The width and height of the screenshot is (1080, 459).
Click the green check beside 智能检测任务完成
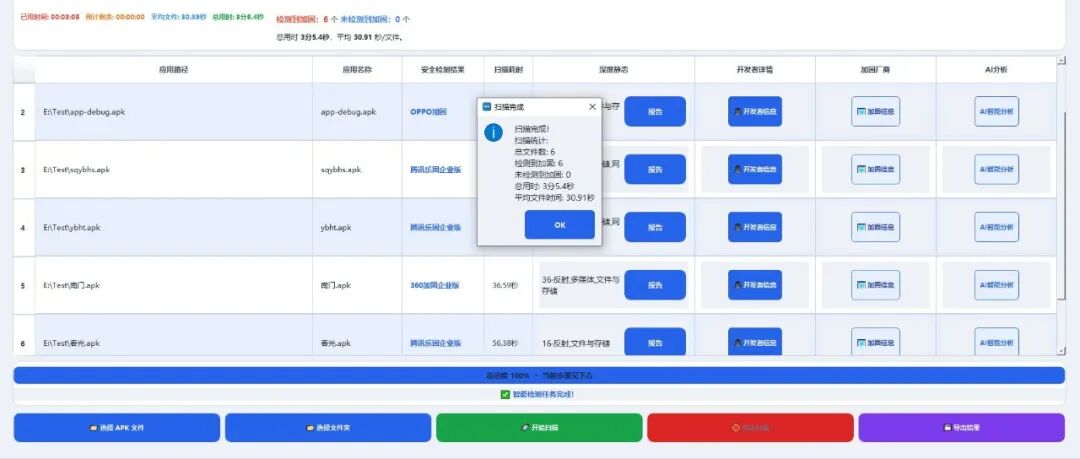[505, 394]
